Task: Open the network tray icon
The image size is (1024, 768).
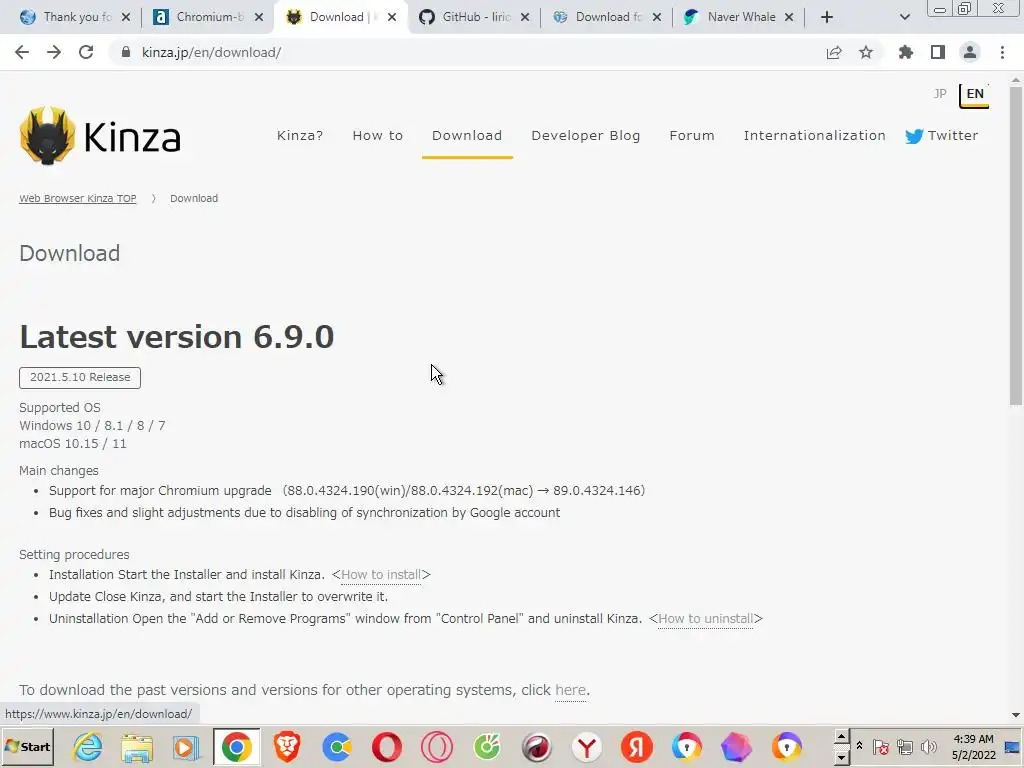Action: 904,747
